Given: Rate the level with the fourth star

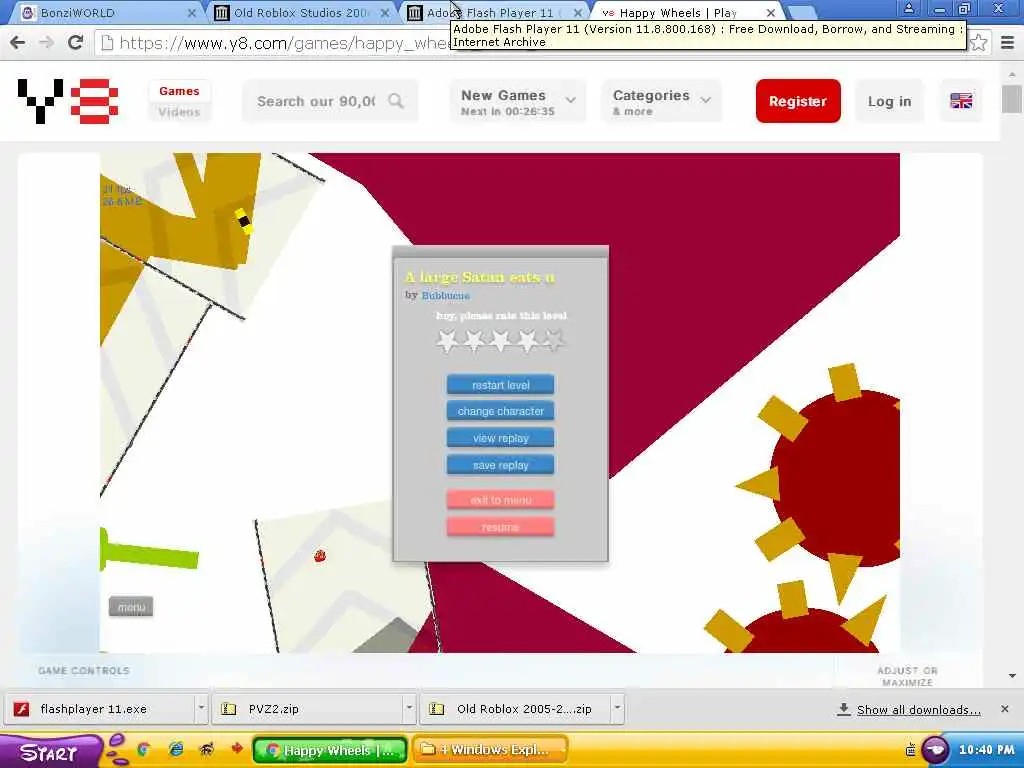Looking at the screenshot, I should point(528,340).
